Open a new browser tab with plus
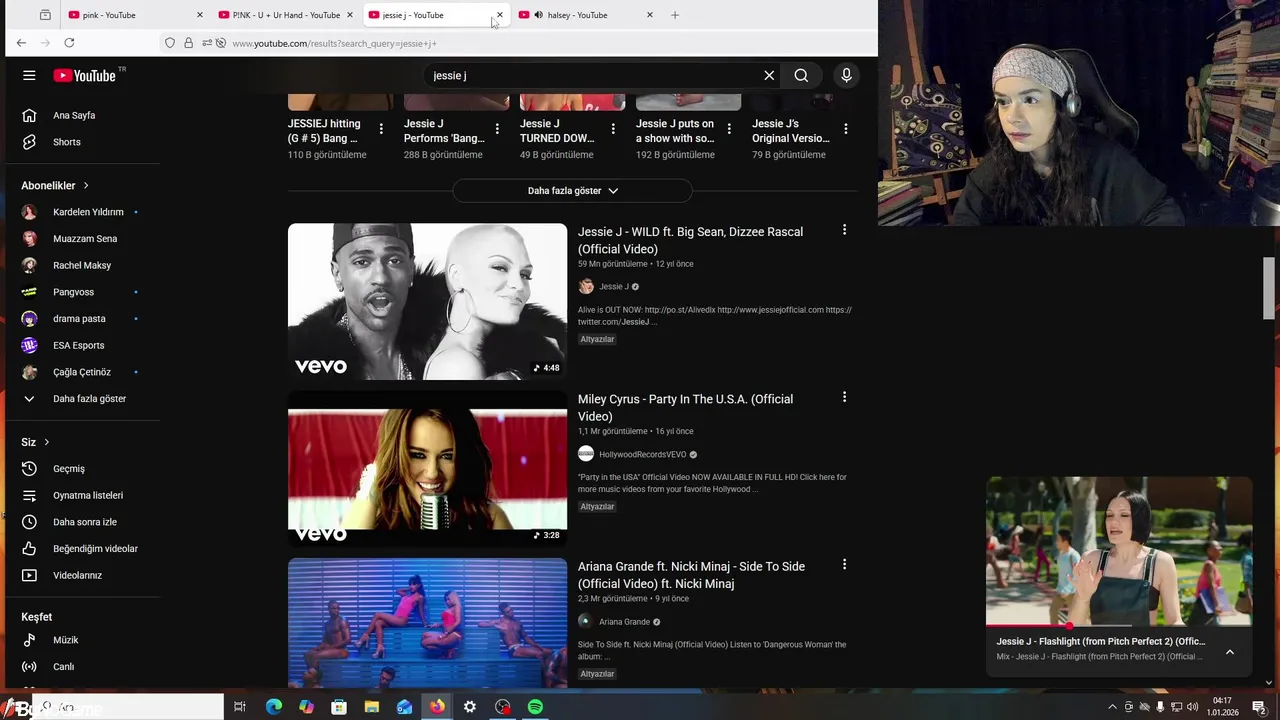The image size is (1280, 720). click(x=675, y=15)
